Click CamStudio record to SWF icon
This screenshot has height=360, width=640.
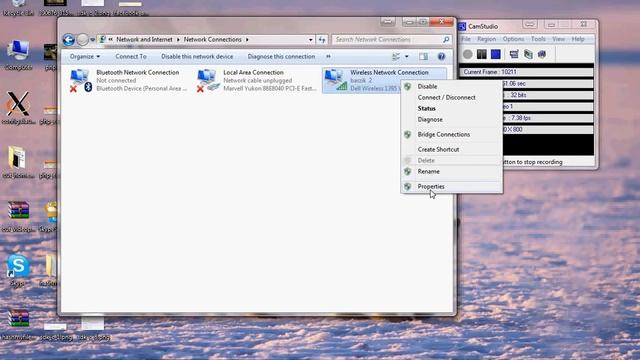pyautogui.click(x=542, y=54)
